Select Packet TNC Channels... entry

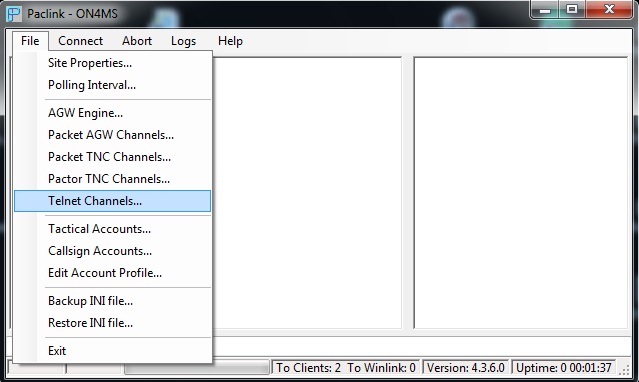pyautogui.click(x=112, y=157)
